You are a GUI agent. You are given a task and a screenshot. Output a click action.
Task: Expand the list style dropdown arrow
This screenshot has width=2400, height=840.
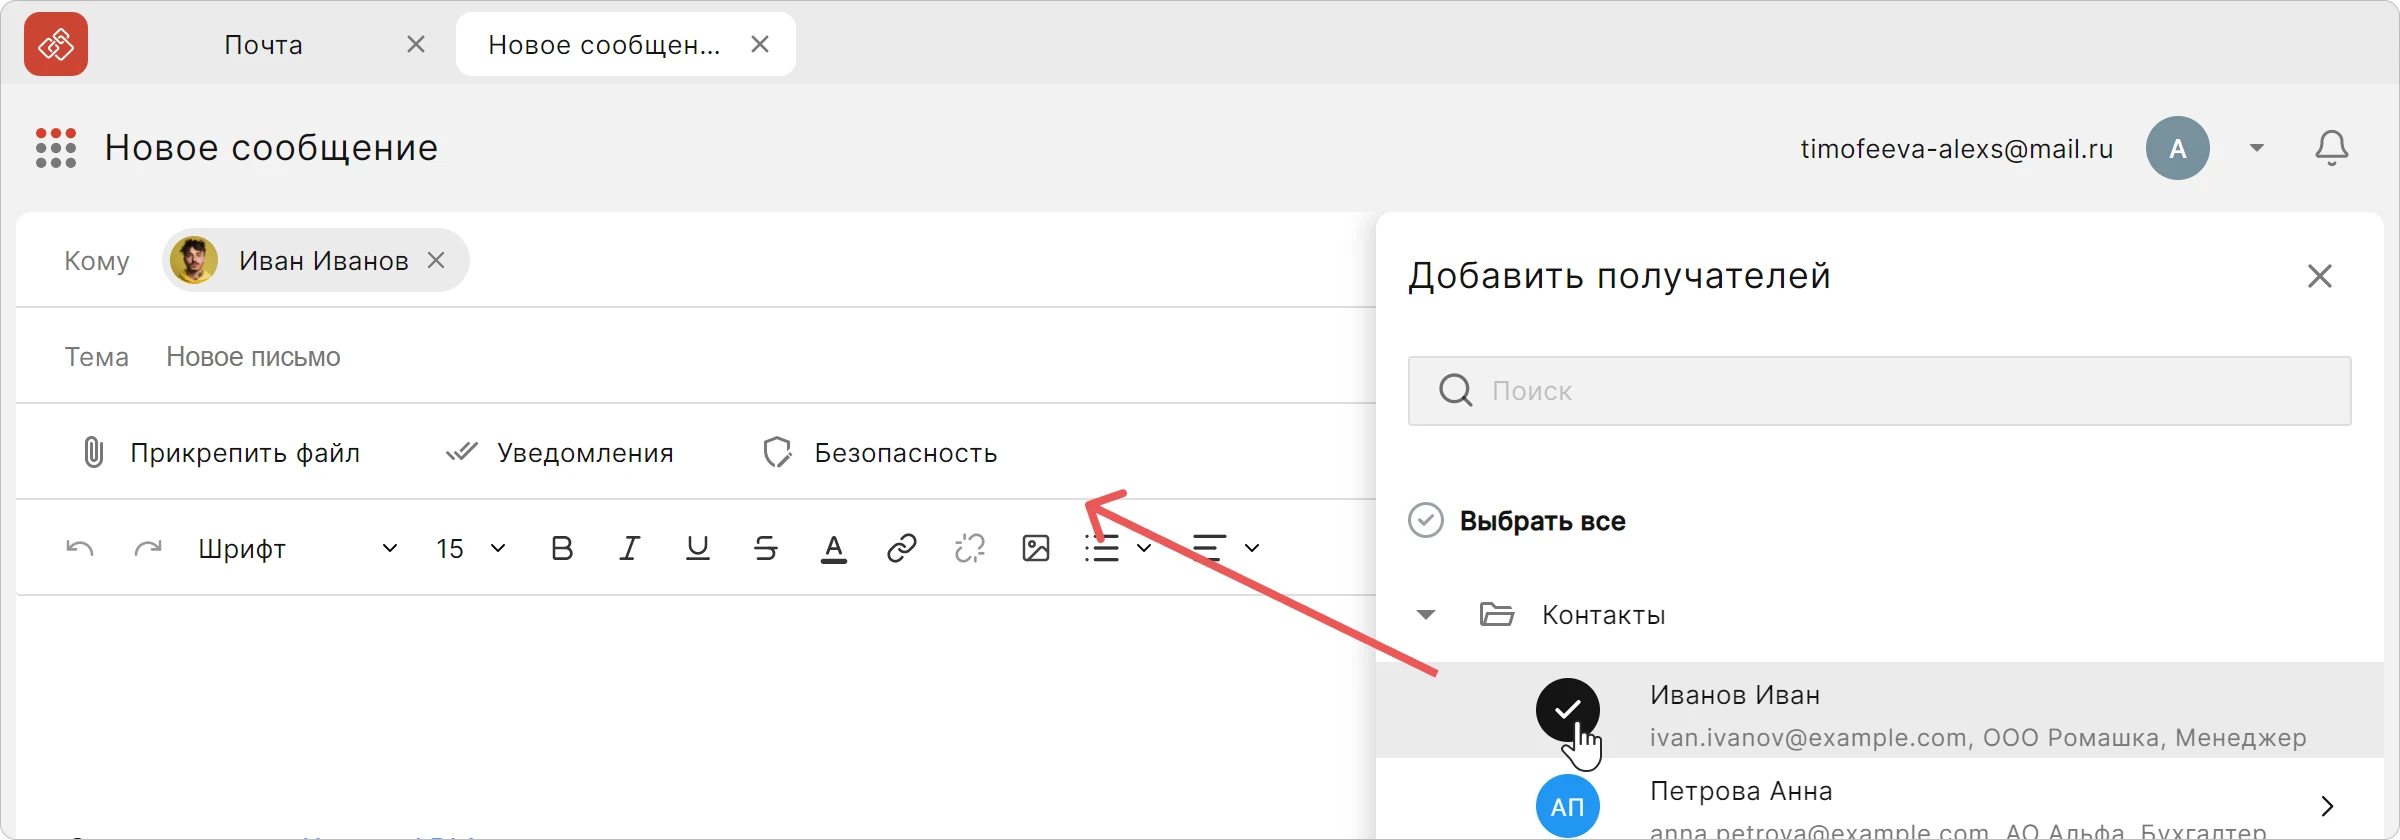point(1144,548)
